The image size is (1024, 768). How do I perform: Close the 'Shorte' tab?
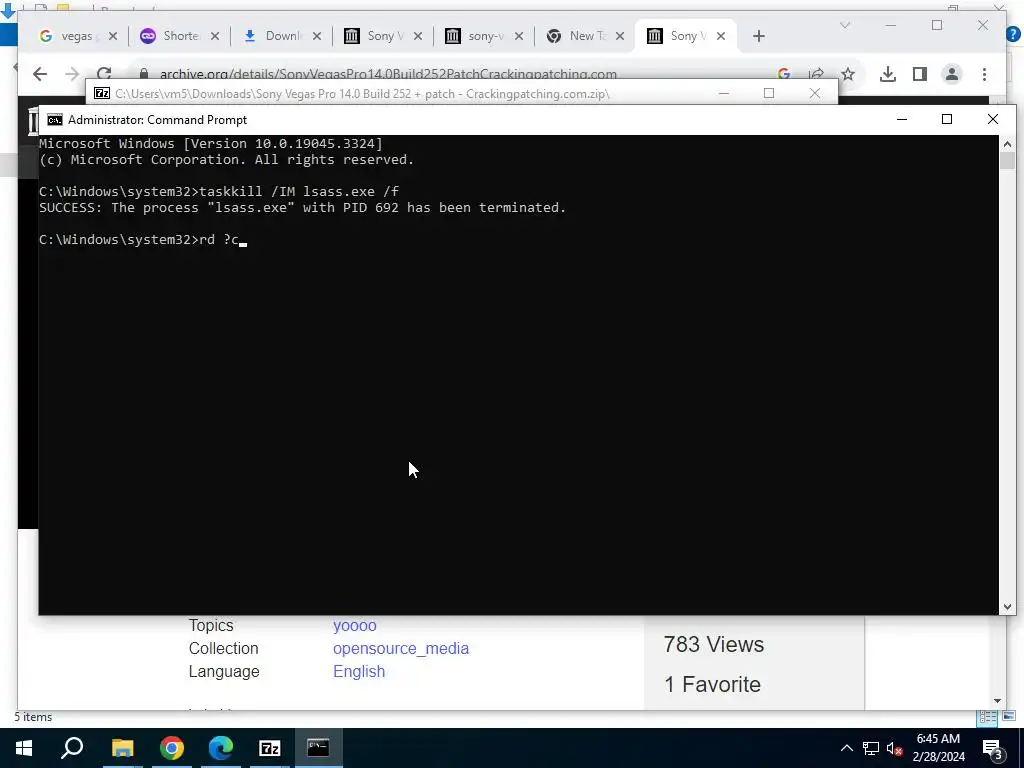point(215,36)
